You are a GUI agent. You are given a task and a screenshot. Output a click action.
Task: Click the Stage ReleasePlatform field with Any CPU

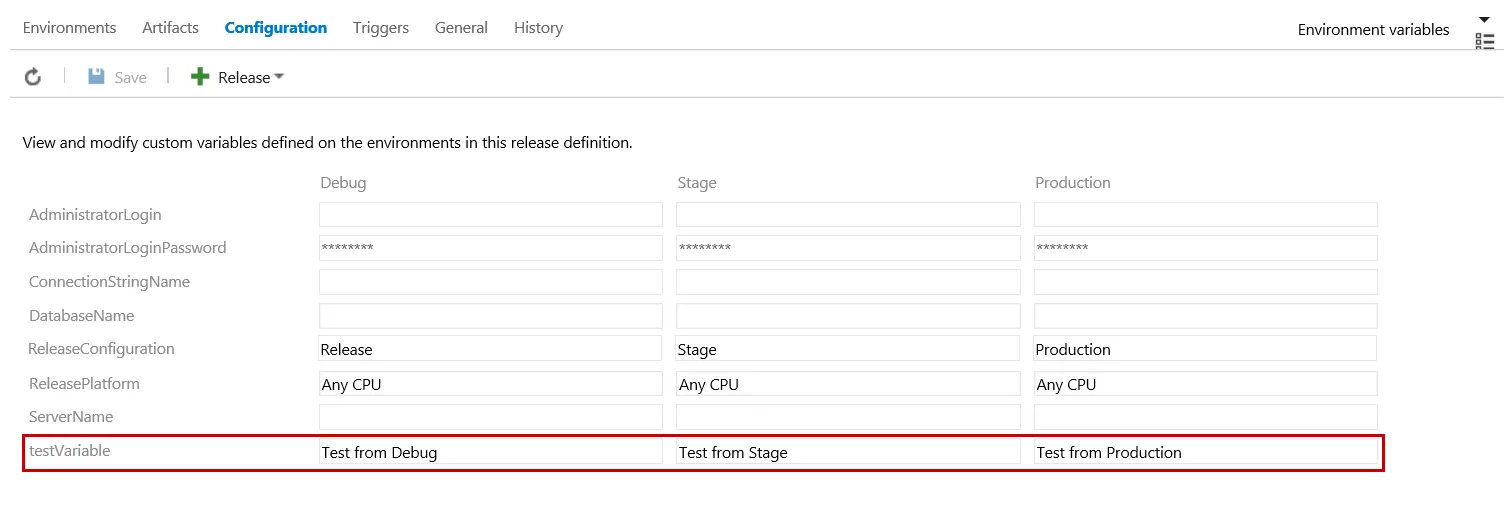(848, 384)
